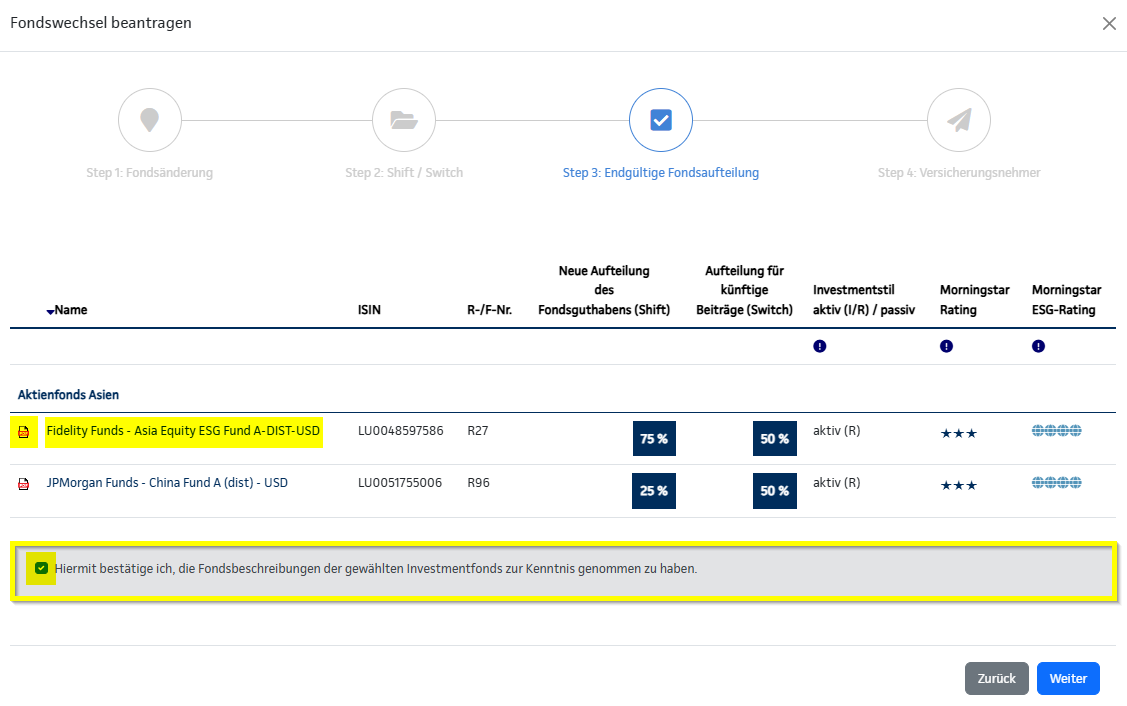
Task: Close the Fondswechsel beantragen dialog
Action: point(1109,24)
